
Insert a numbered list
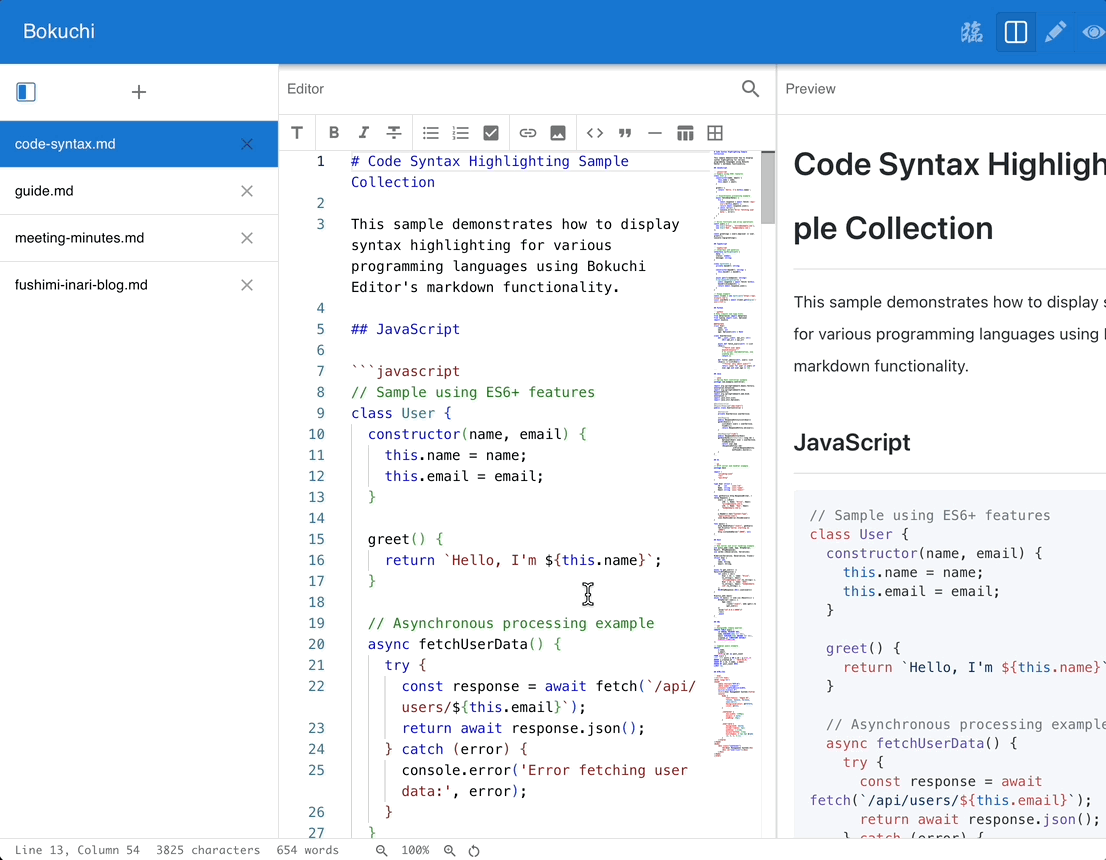(x=461, y=133)
